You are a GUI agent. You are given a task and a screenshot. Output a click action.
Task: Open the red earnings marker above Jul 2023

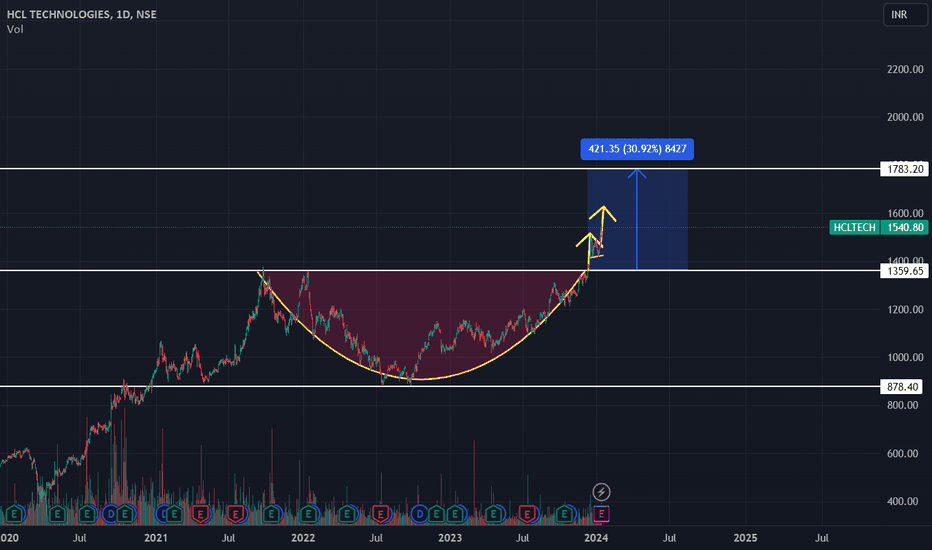tap(527, 514)
